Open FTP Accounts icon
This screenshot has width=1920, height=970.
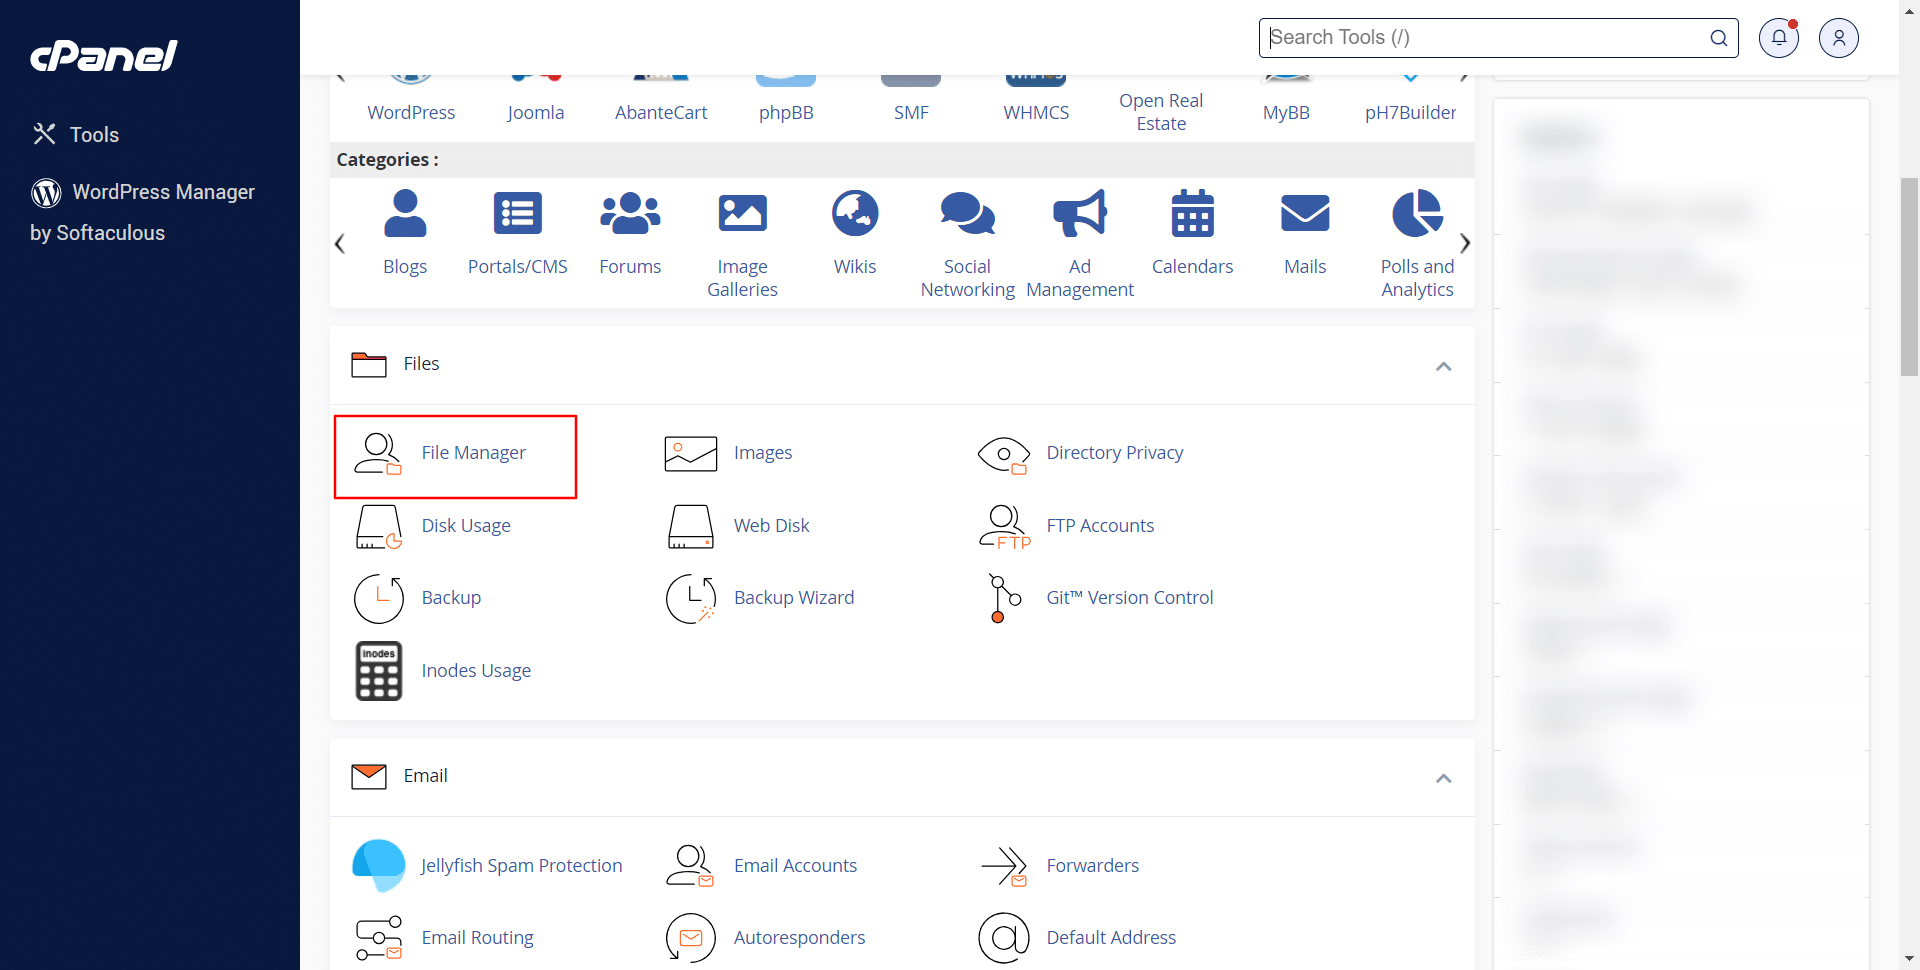1004,527
